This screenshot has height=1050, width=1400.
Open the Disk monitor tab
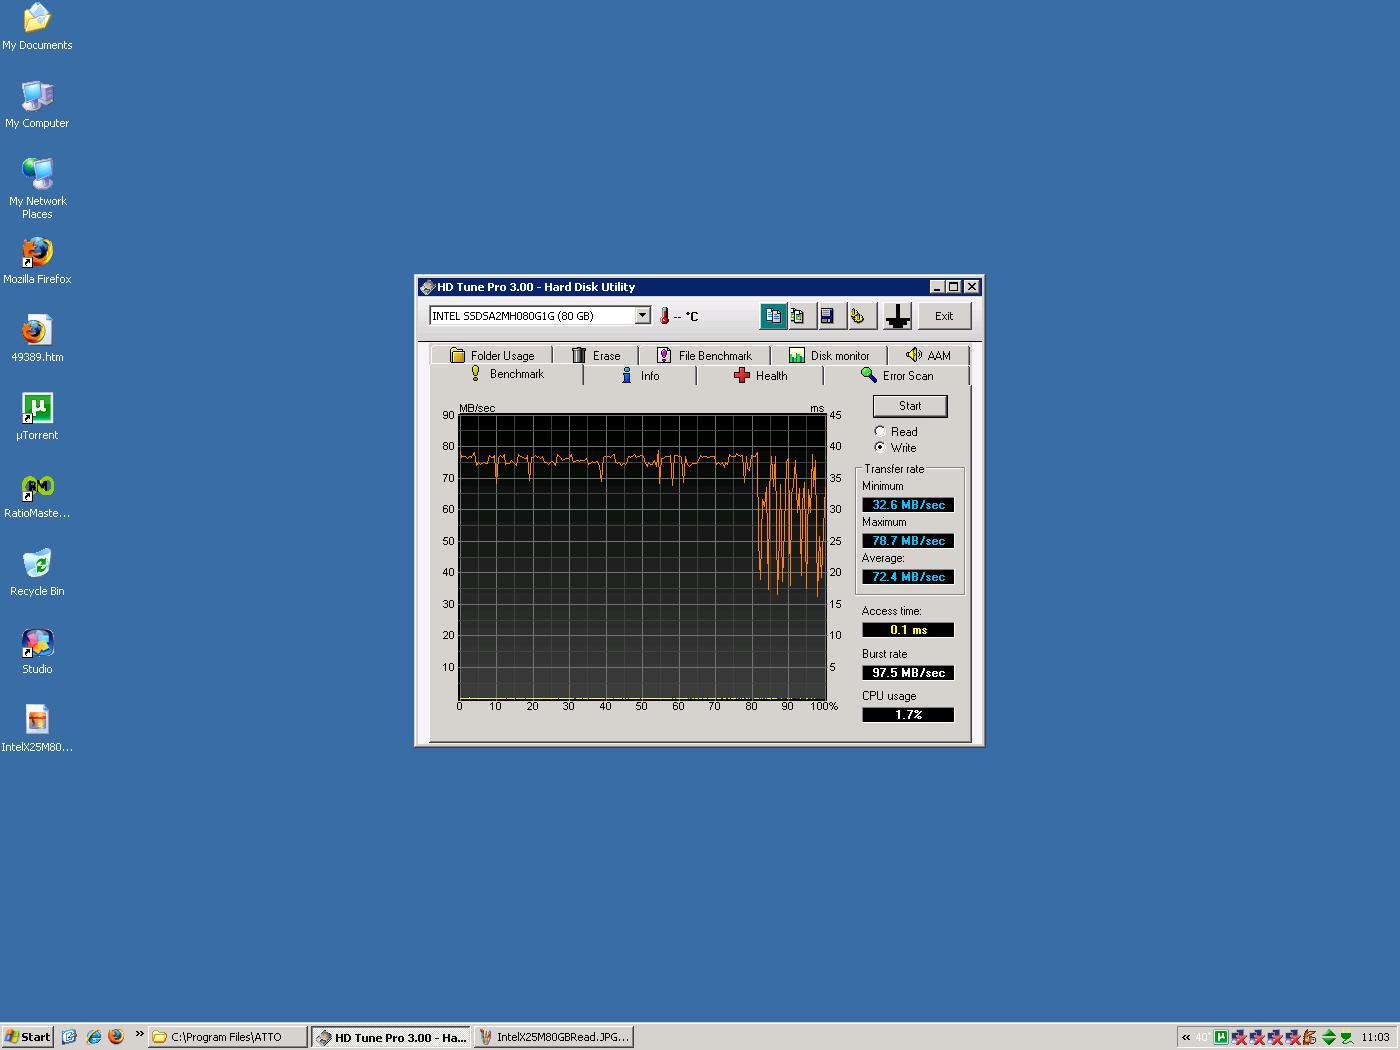(829, 355)
